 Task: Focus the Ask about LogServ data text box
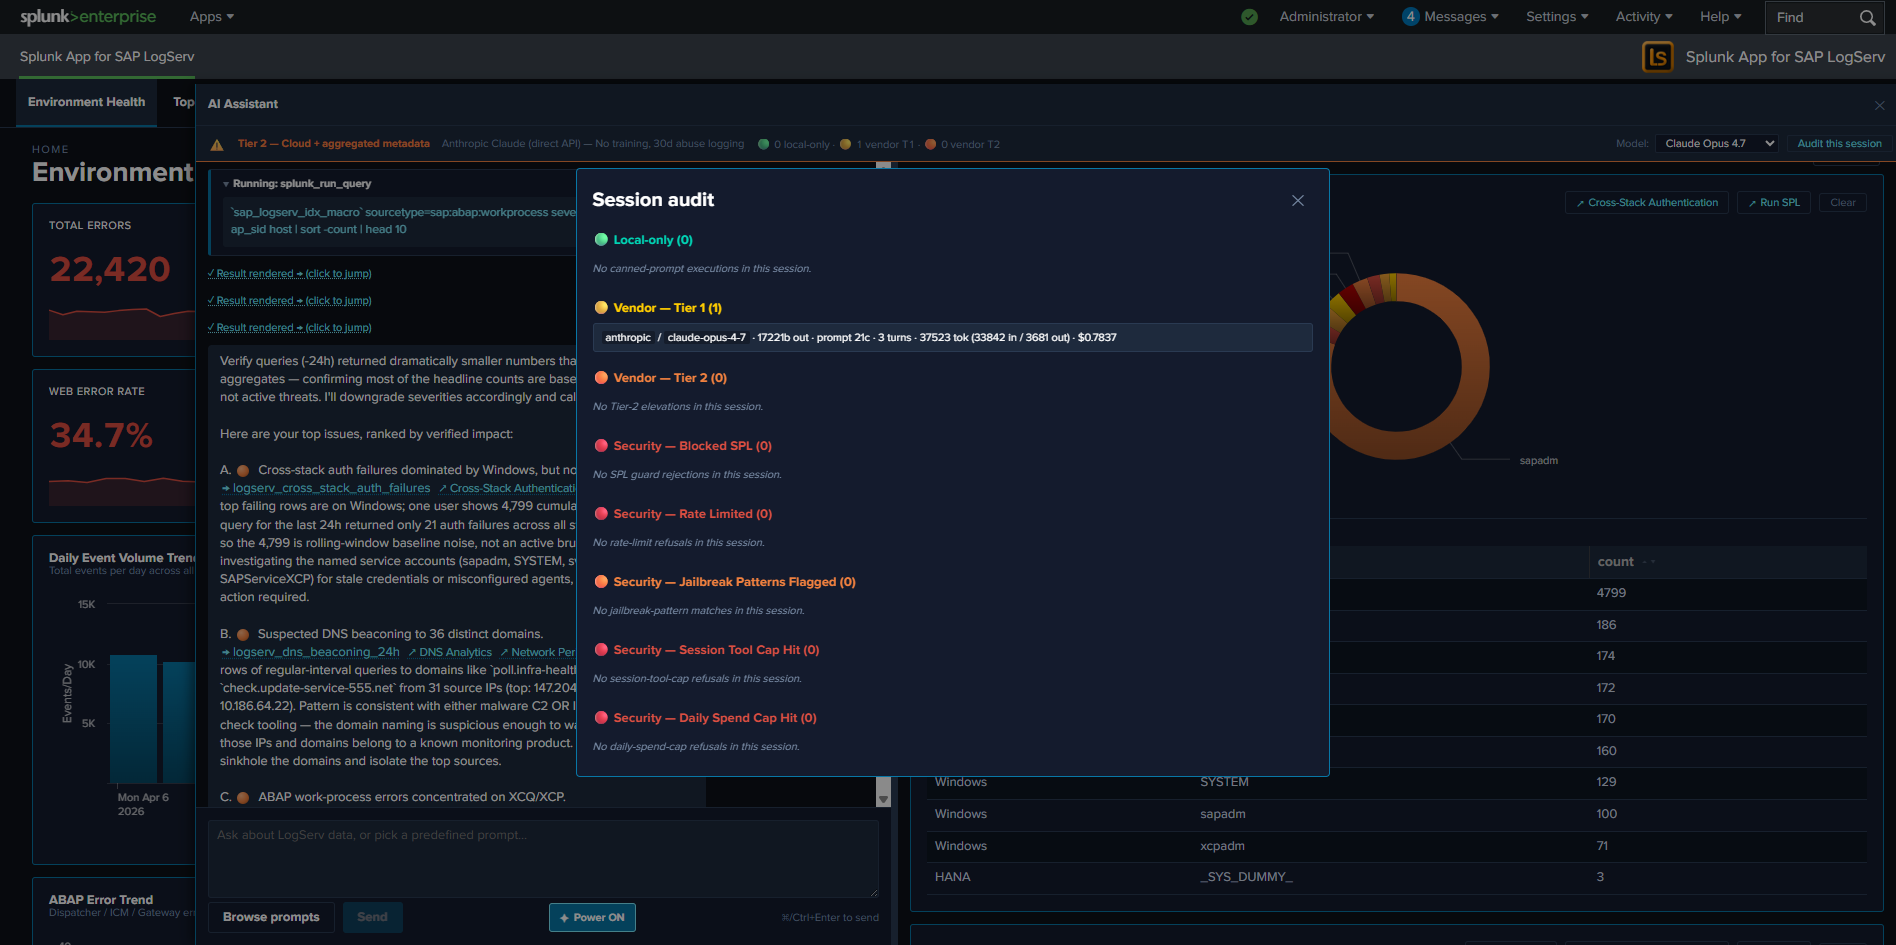[543, 859]
